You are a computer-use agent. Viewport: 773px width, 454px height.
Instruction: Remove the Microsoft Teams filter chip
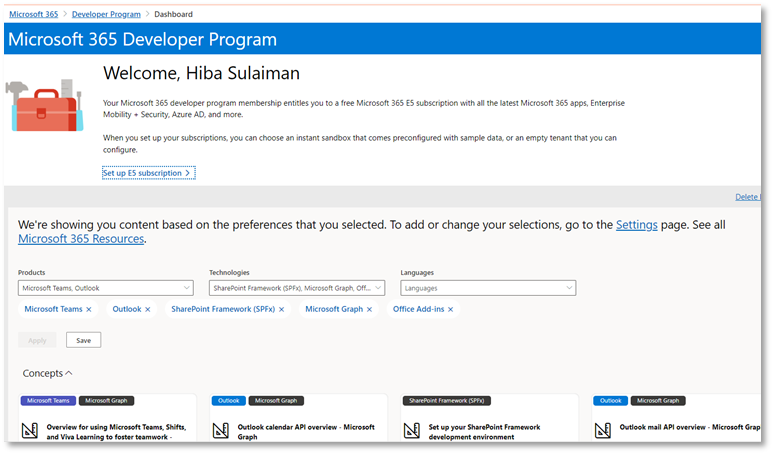pyautogui.click(x=89, y=310)
